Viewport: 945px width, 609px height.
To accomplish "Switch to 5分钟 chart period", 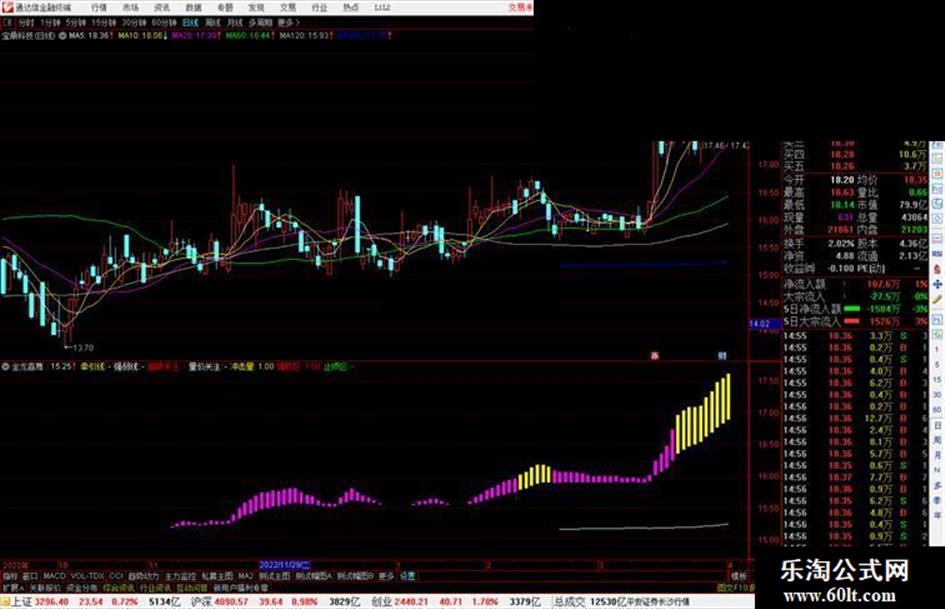I will (75, 23).
